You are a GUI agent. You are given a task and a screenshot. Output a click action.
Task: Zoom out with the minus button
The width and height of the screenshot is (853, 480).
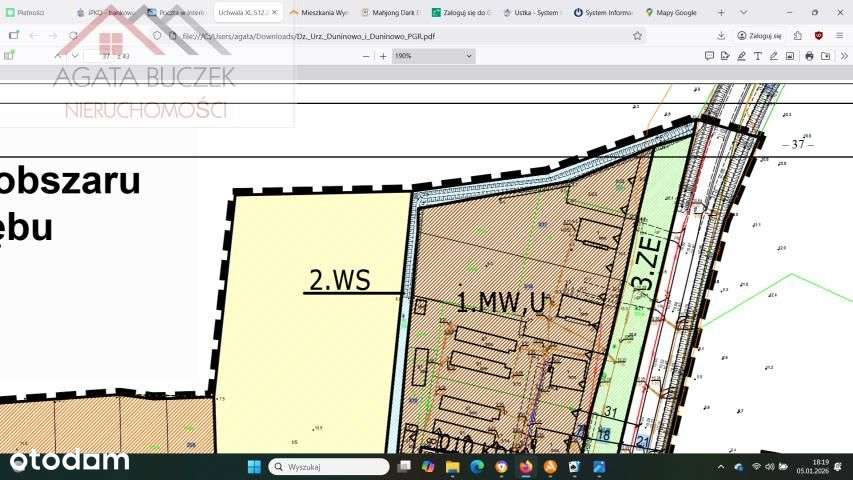point(366,56)
